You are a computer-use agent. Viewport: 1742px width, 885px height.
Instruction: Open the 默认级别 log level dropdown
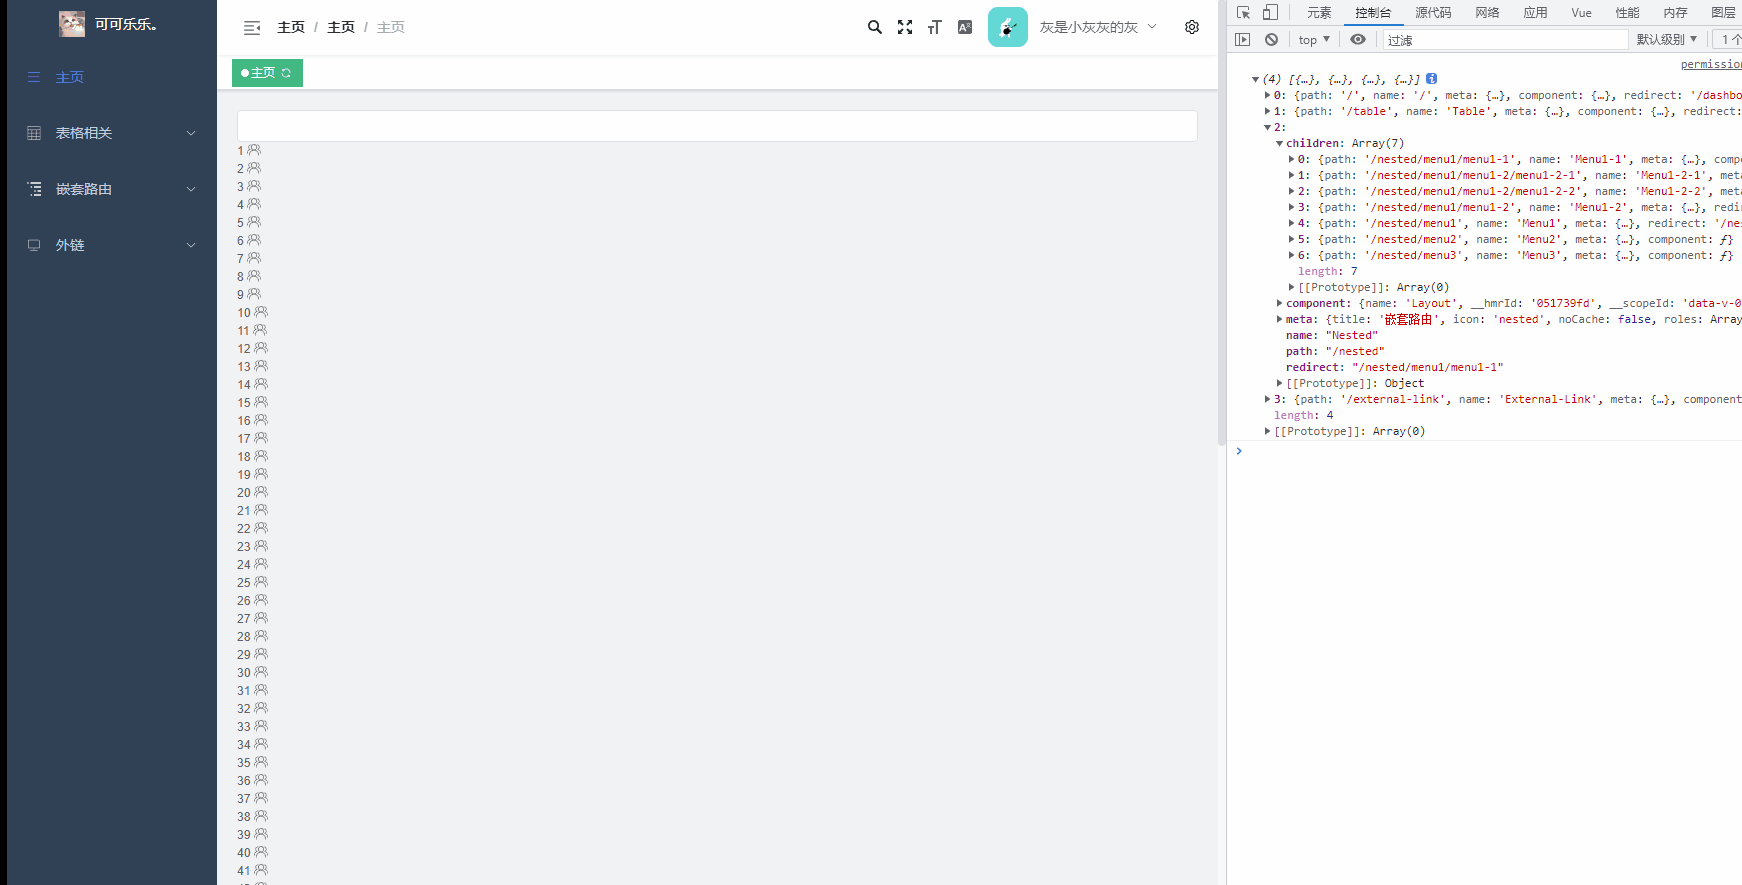coord(1667,40)
